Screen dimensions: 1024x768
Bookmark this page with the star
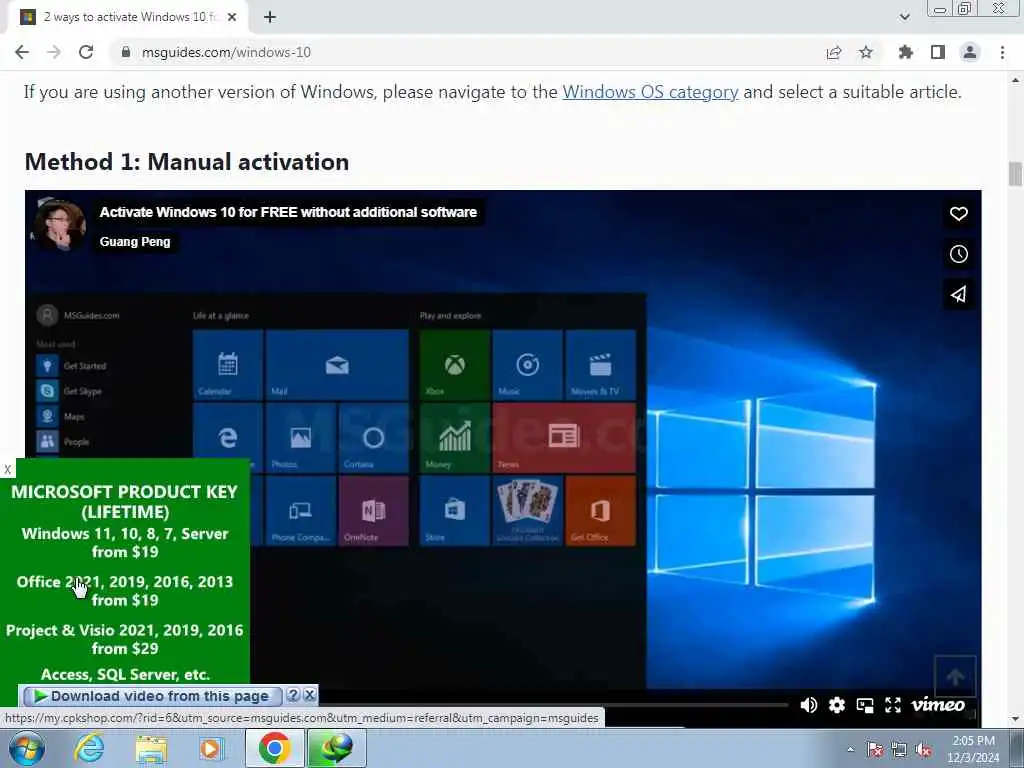tap(866, 52)
